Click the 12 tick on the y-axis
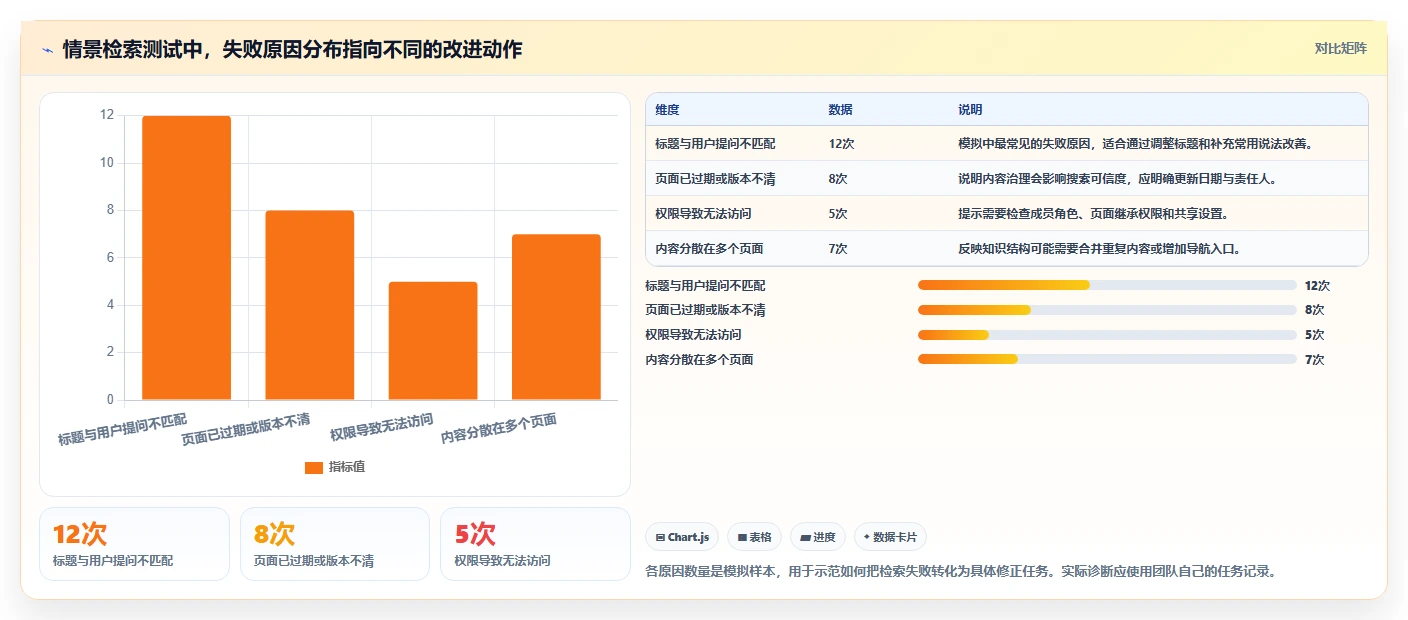The height and width of the screenshot is (620, 1408). coord(107,115)
